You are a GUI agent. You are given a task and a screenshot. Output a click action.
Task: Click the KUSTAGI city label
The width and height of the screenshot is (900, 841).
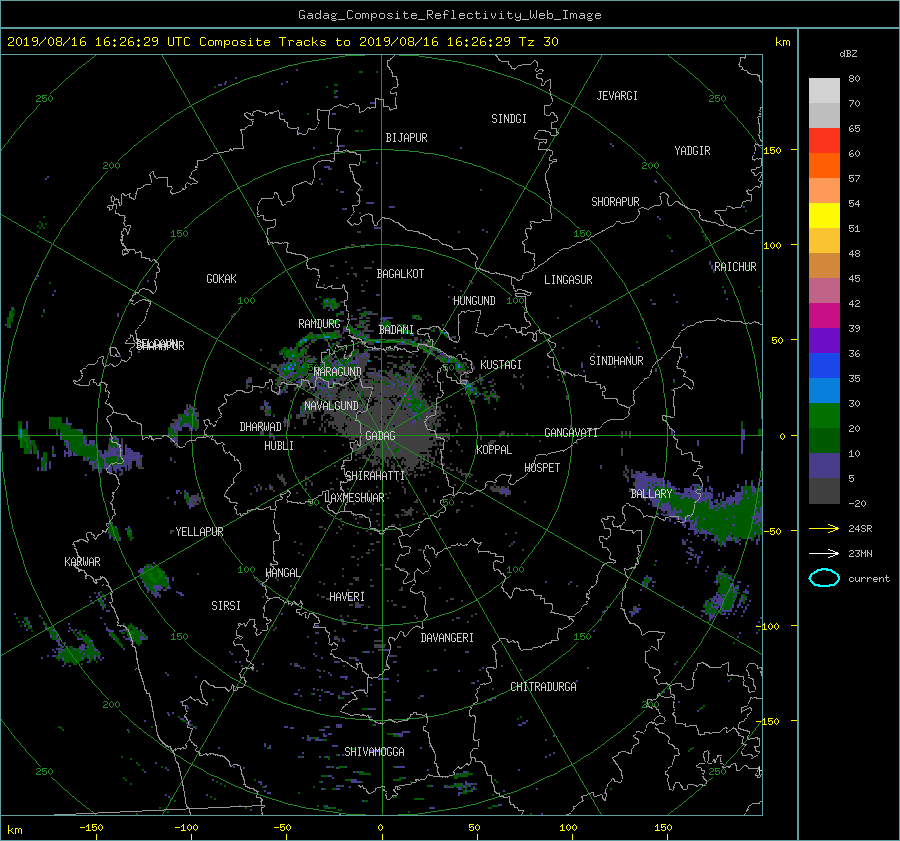pos(501,365)
